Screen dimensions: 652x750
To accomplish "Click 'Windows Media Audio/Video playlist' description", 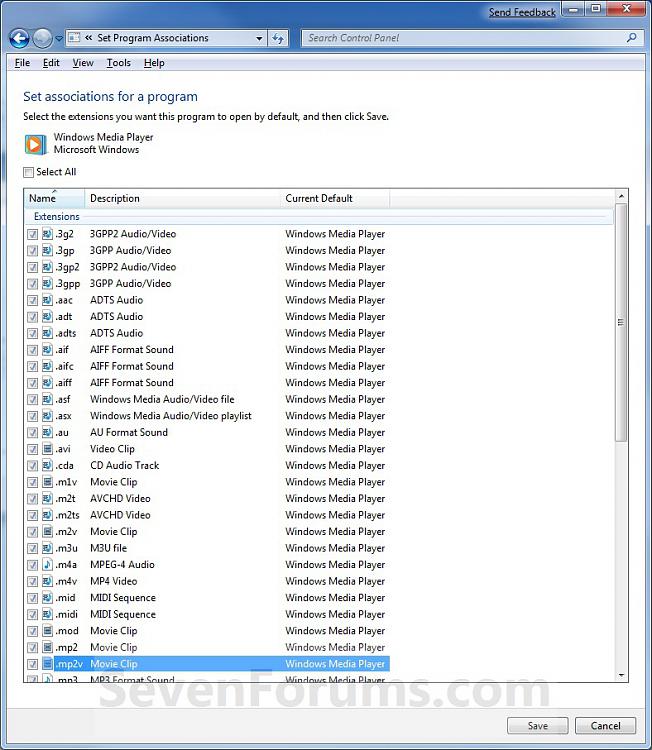I will (x=171, y=416).
